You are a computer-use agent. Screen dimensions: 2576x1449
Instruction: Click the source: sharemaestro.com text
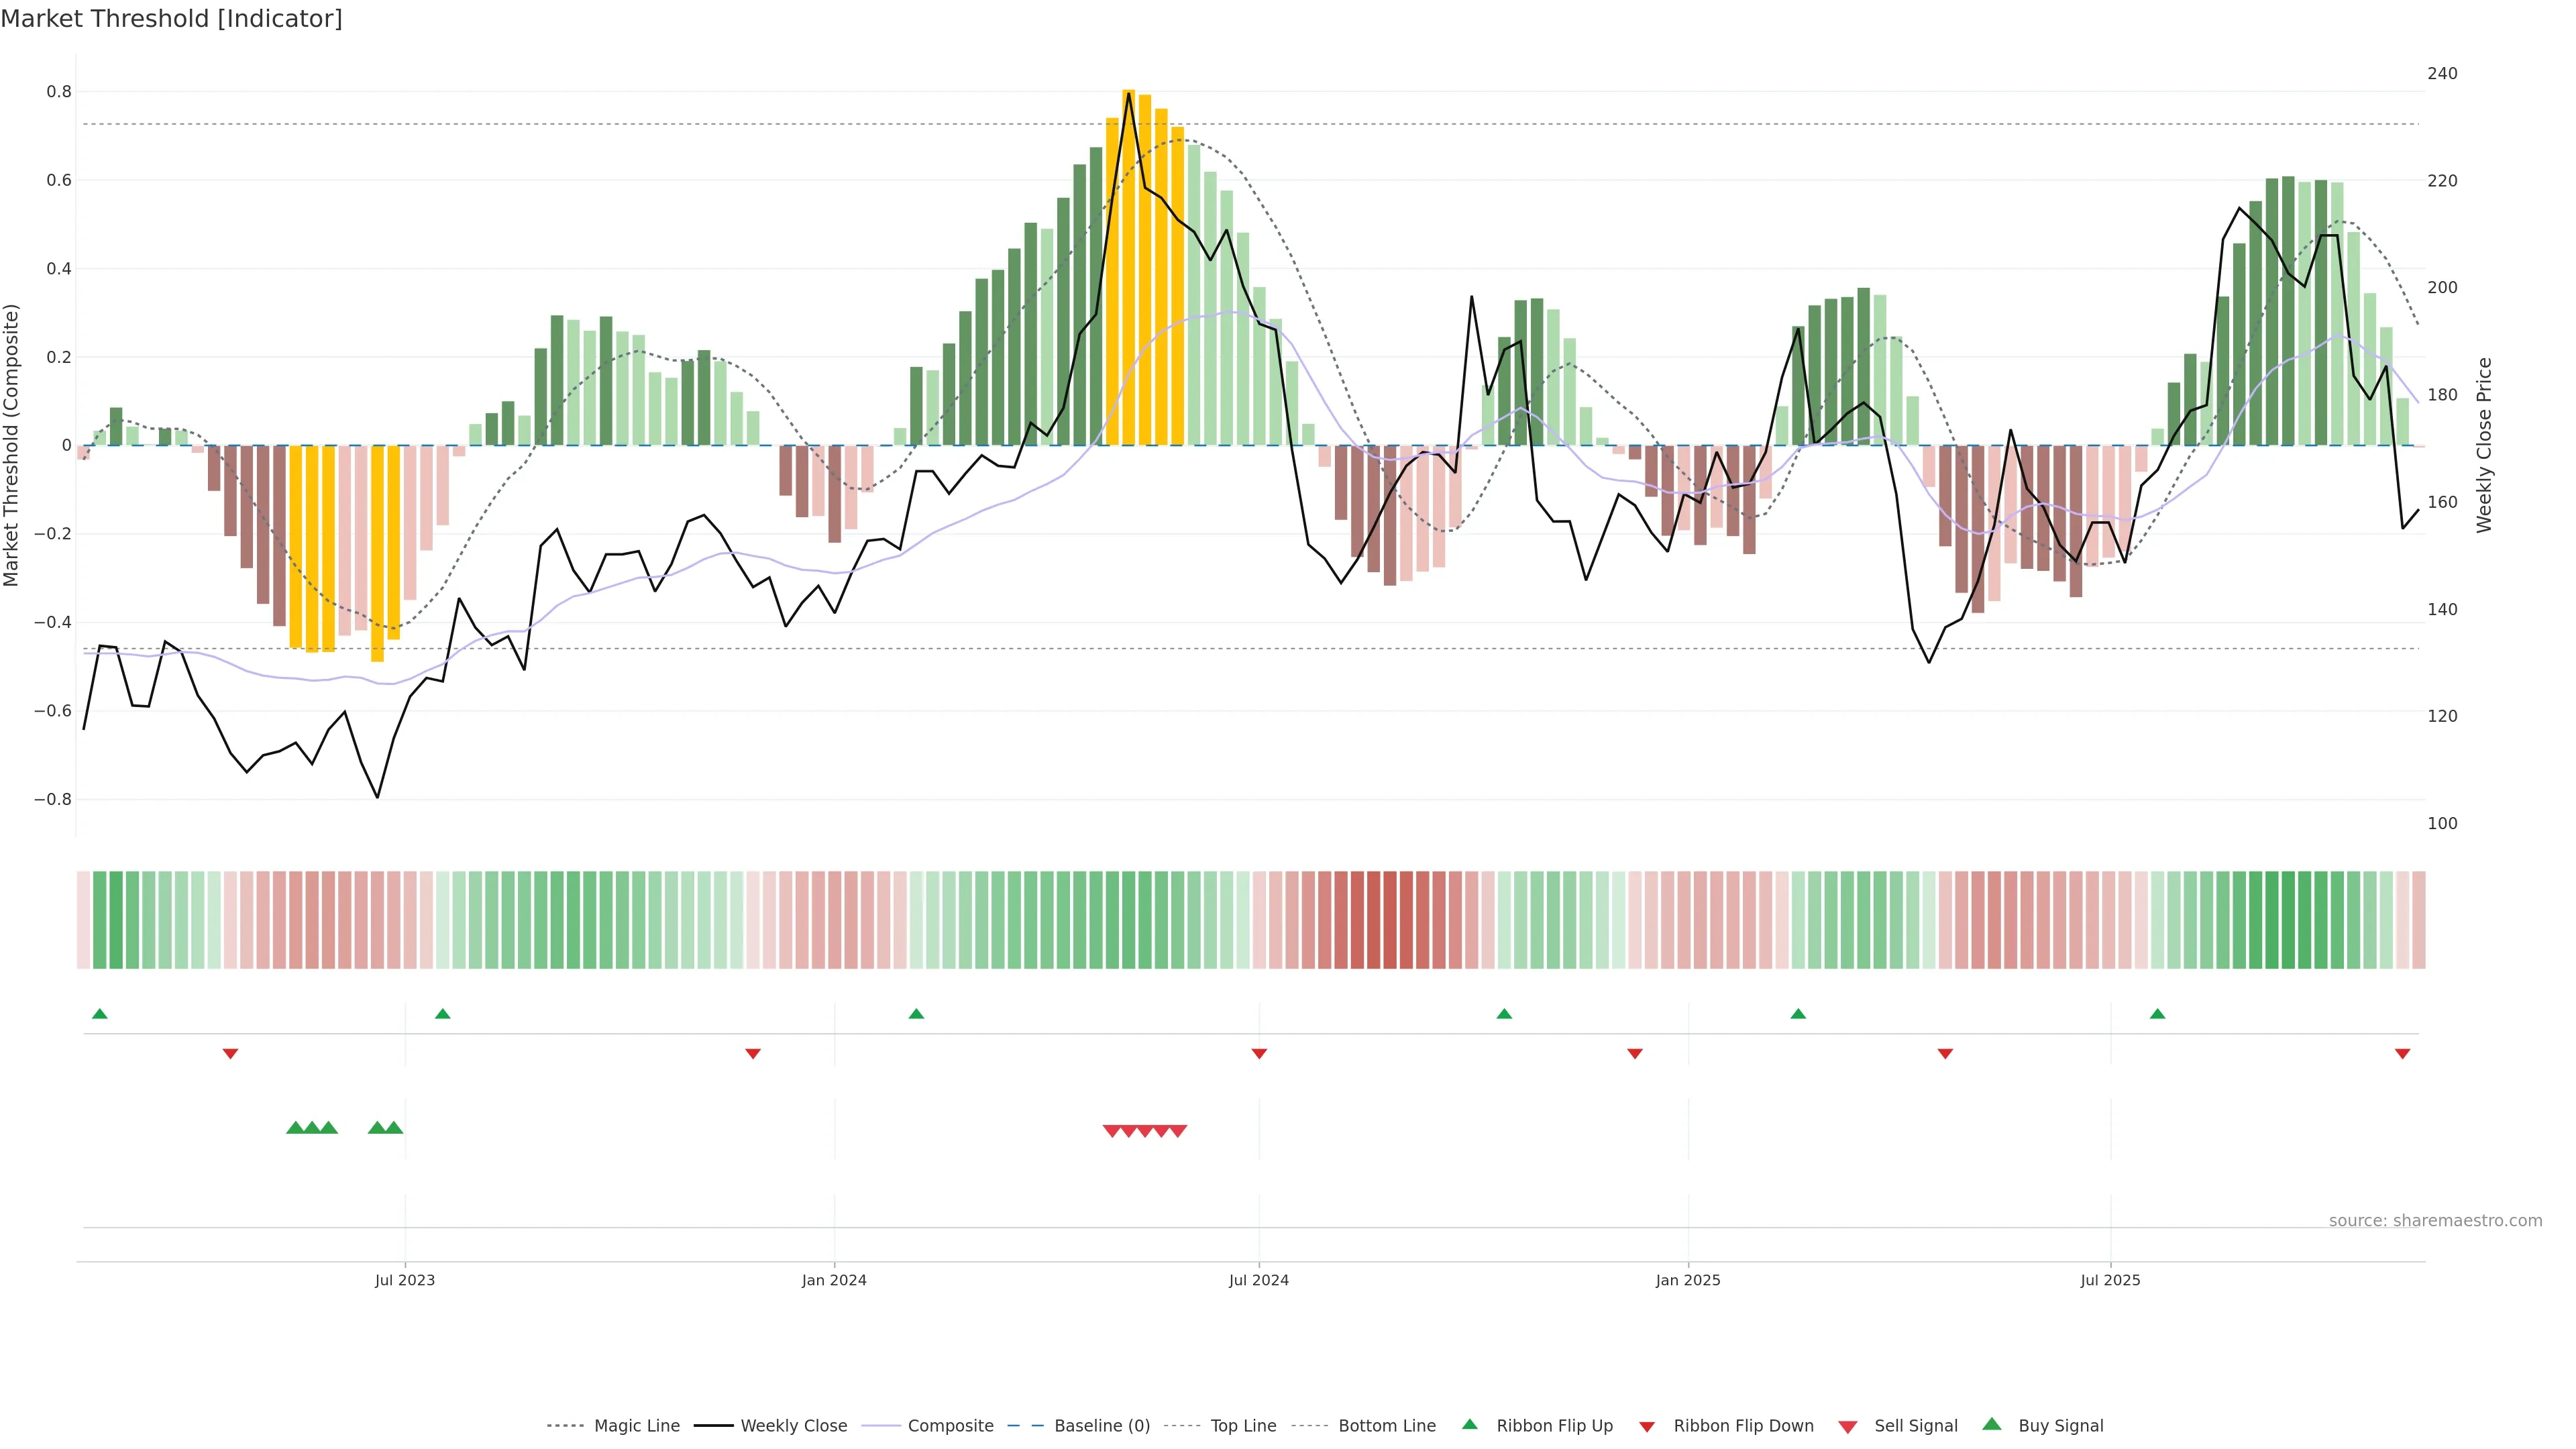point(2435,1221)
